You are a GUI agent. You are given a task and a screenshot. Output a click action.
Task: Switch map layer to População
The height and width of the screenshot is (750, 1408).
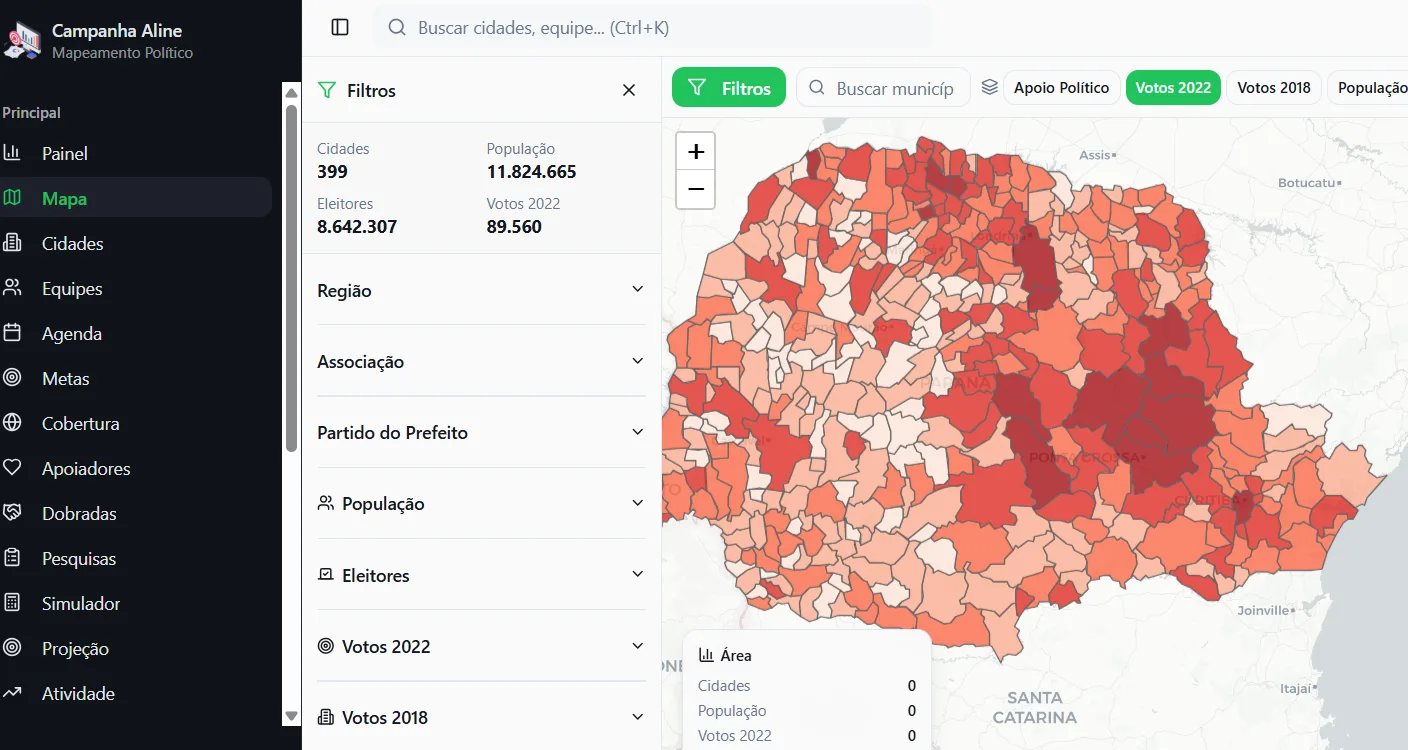click(1368, 88)
